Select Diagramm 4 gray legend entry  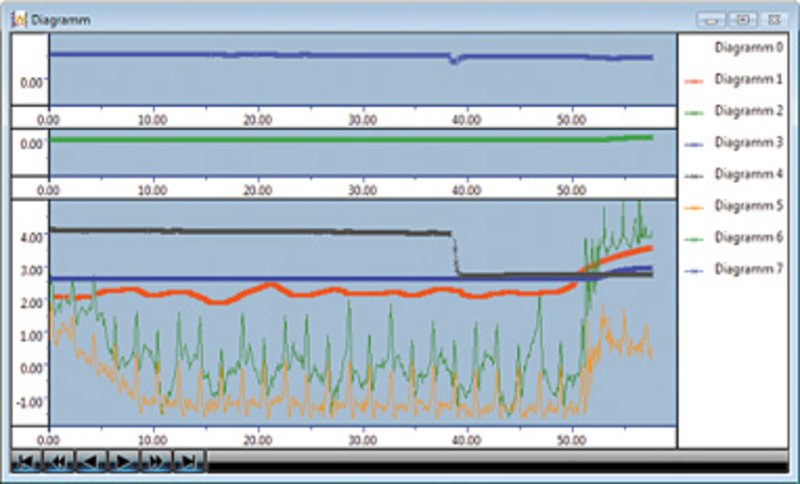[733, 174]
